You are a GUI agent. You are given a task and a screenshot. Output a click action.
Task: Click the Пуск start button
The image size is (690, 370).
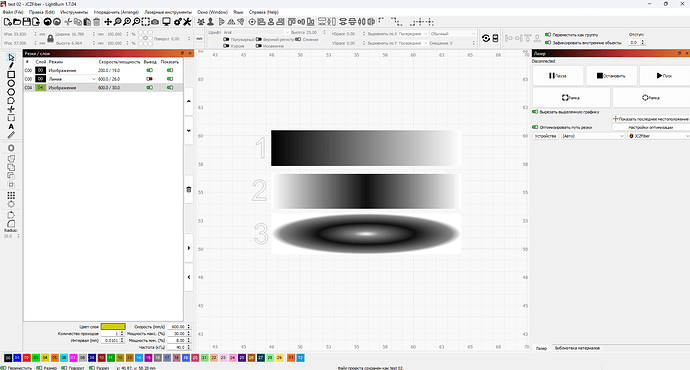(664, 76)
